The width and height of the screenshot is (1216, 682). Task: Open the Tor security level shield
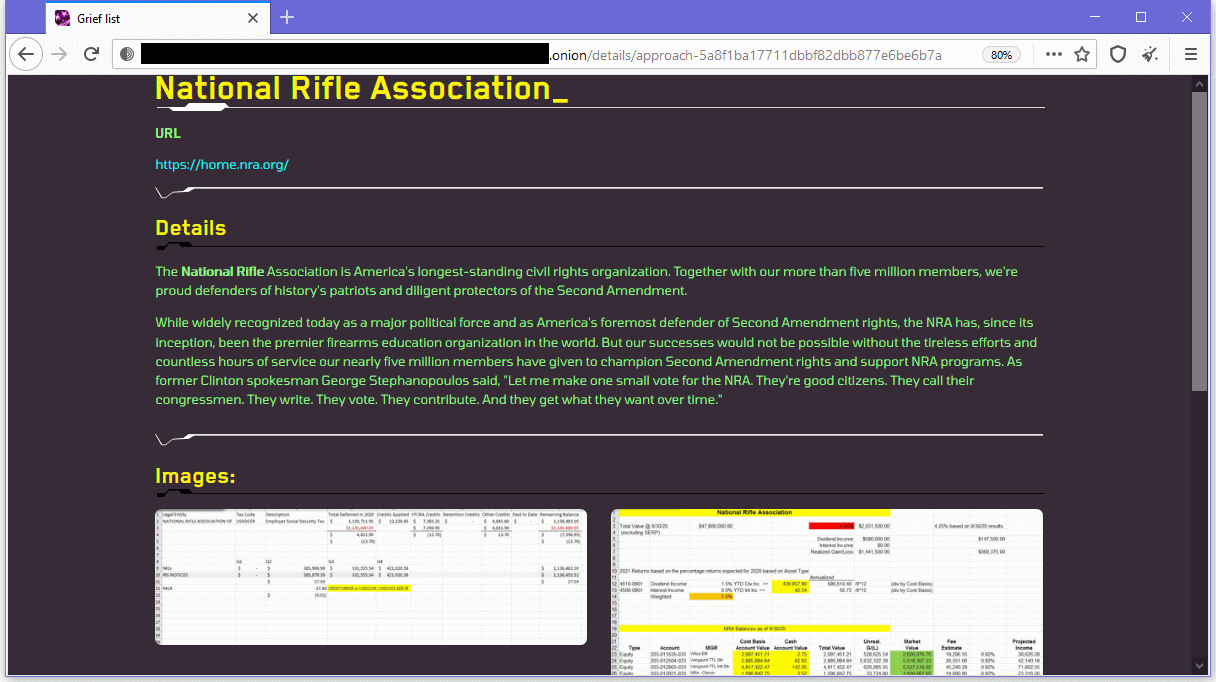(x=1118, y=54)
